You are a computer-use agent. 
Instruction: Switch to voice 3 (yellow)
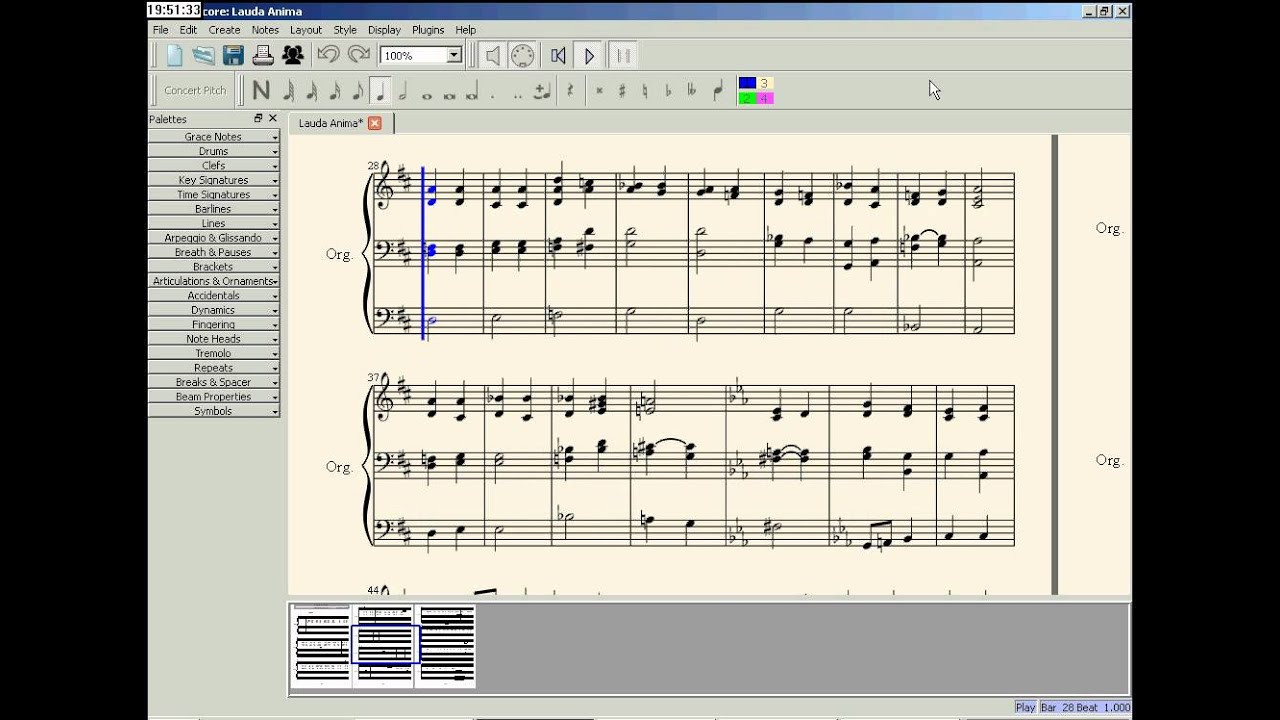tap(764, 83)
